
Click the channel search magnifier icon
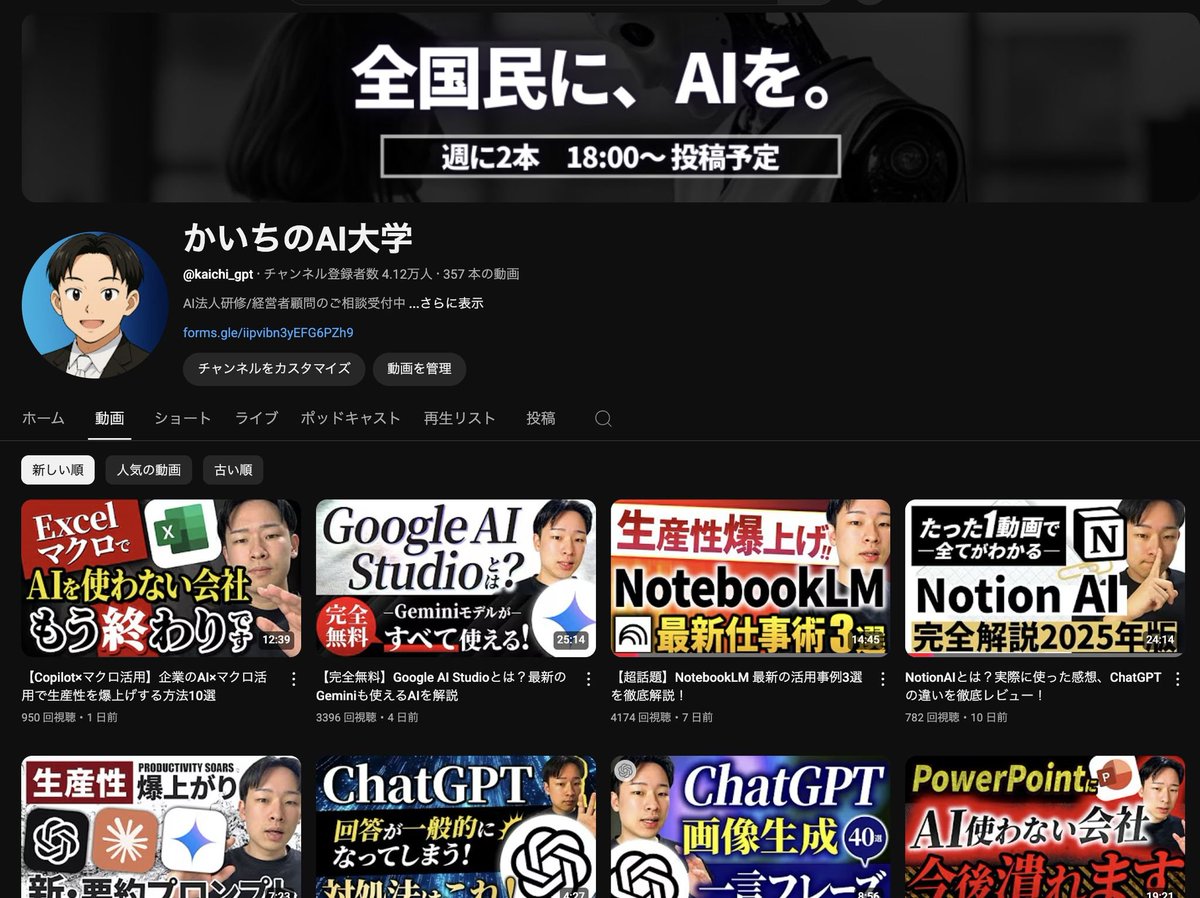(x=603, y=419)
